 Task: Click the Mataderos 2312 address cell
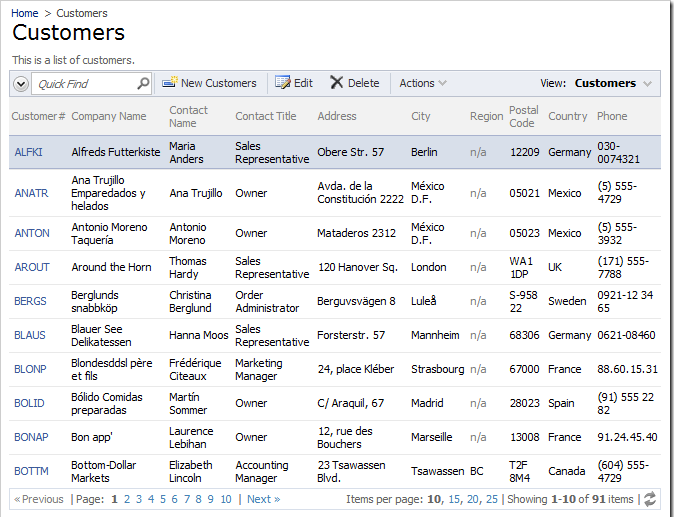click(x=356, y=233)
